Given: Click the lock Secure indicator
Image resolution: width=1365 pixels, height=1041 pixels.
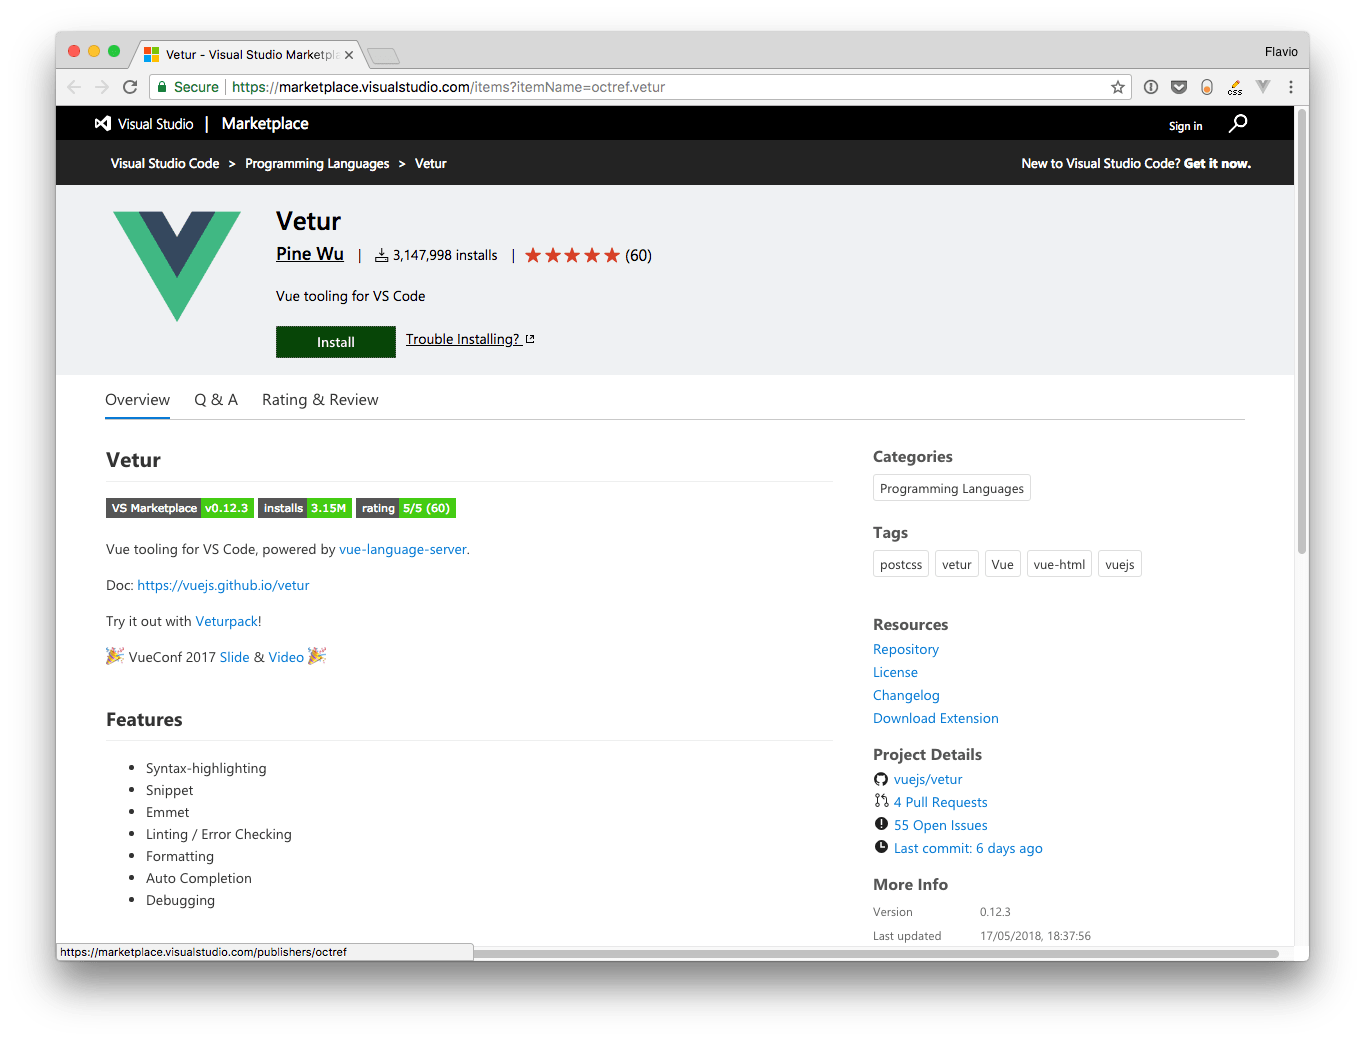Looking at the screenshot, I should point(187,87).
